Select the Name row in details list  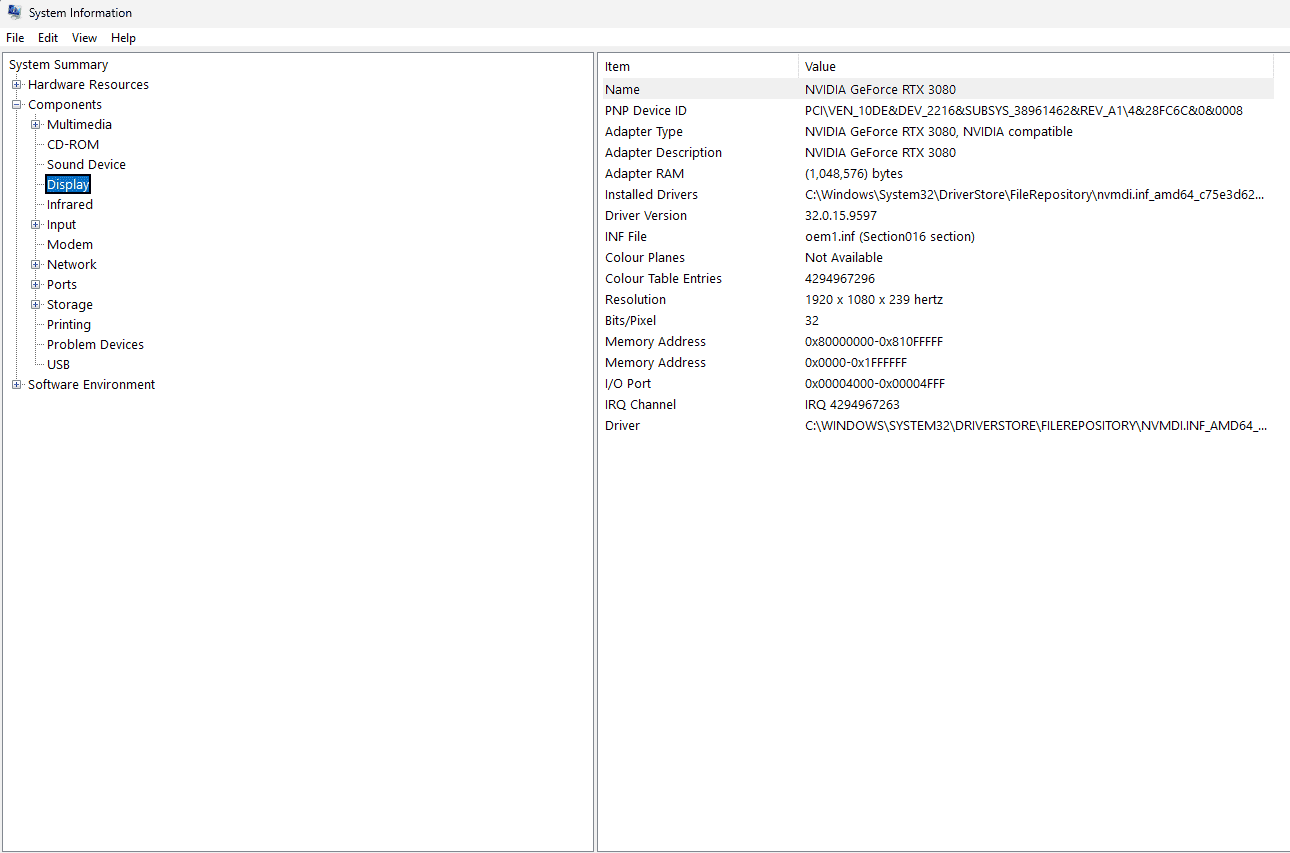coord(936,90)
